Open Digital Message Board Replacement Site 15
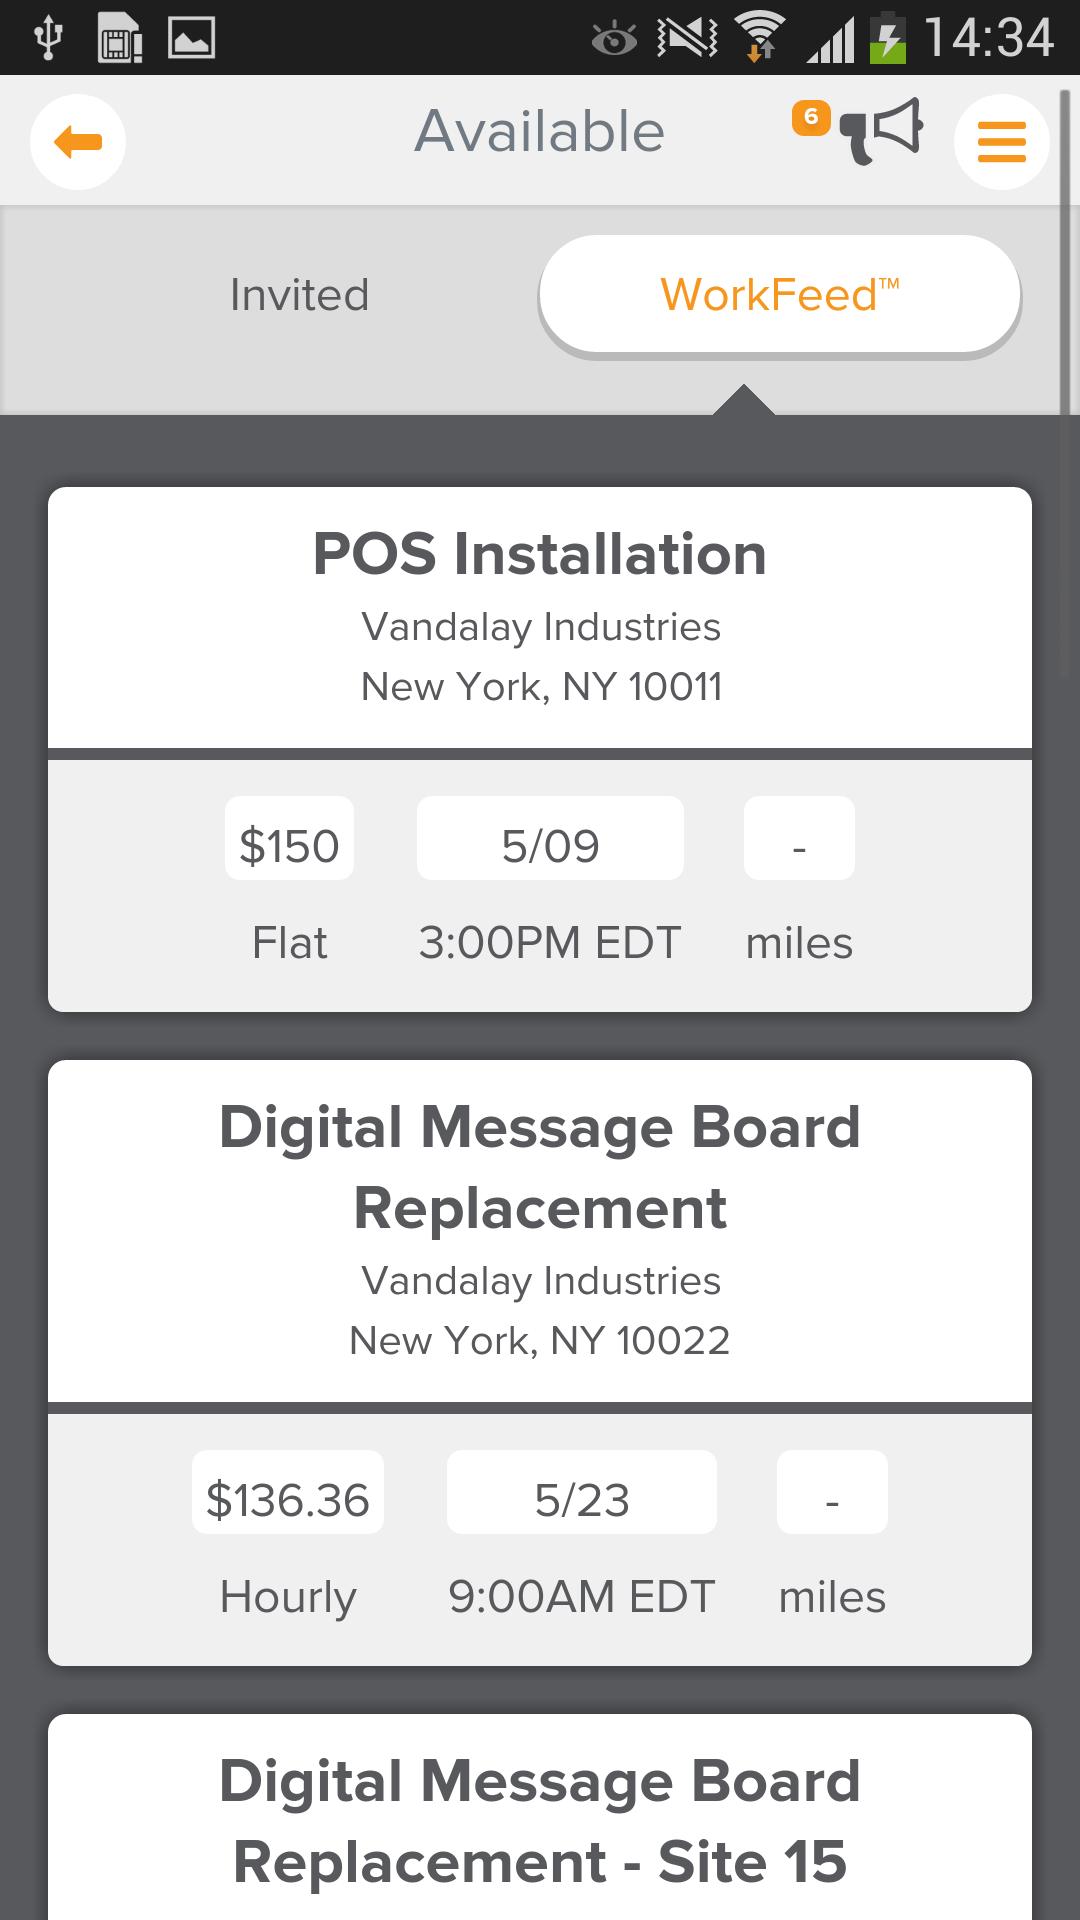The image size is (1080, 1920). 540,1822
